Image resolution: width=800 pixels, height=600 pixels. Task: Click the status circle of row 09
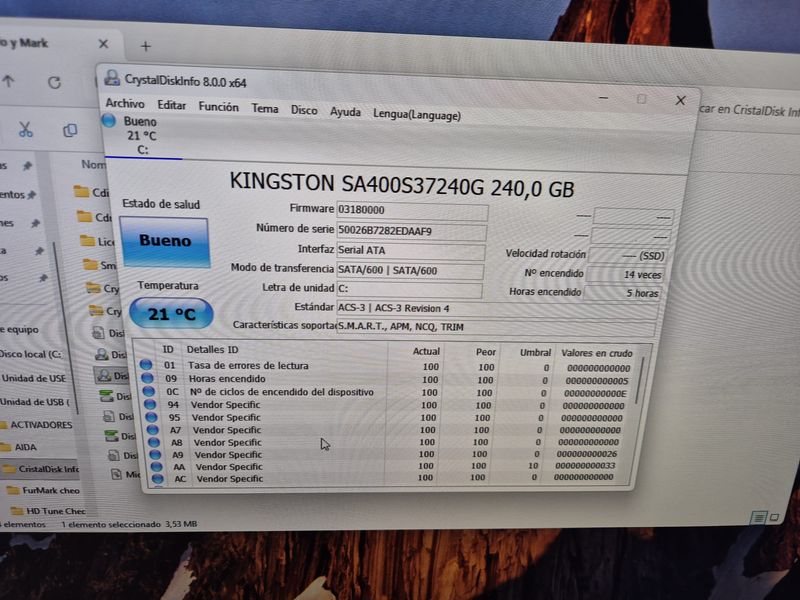[x=147, y=378]
